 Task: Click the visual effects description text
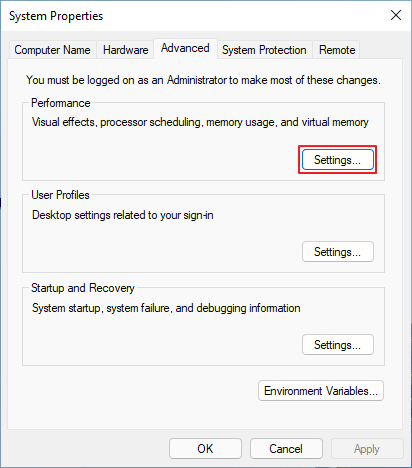[200, 122]
